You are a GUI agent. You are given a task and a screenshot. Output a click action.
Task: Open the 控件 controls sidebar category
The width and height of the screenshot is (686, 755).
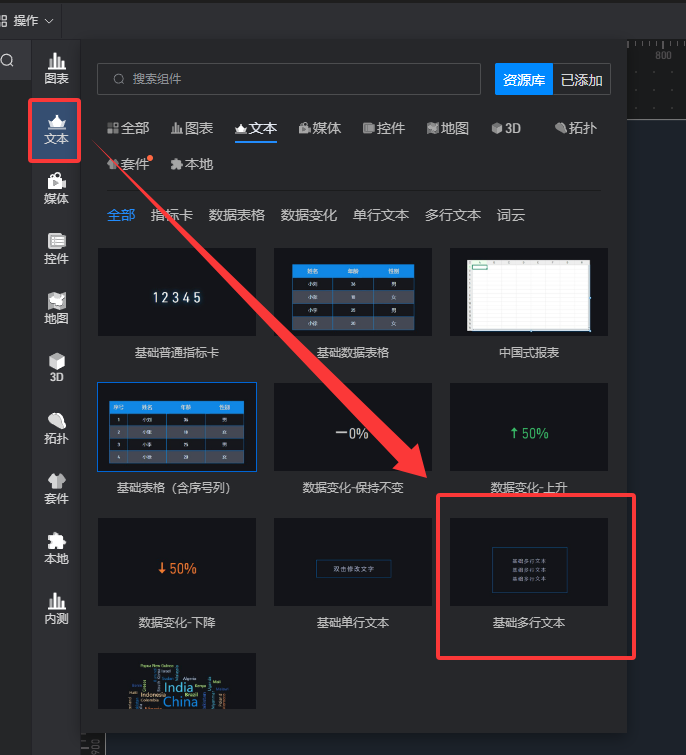tap(56, 249)
